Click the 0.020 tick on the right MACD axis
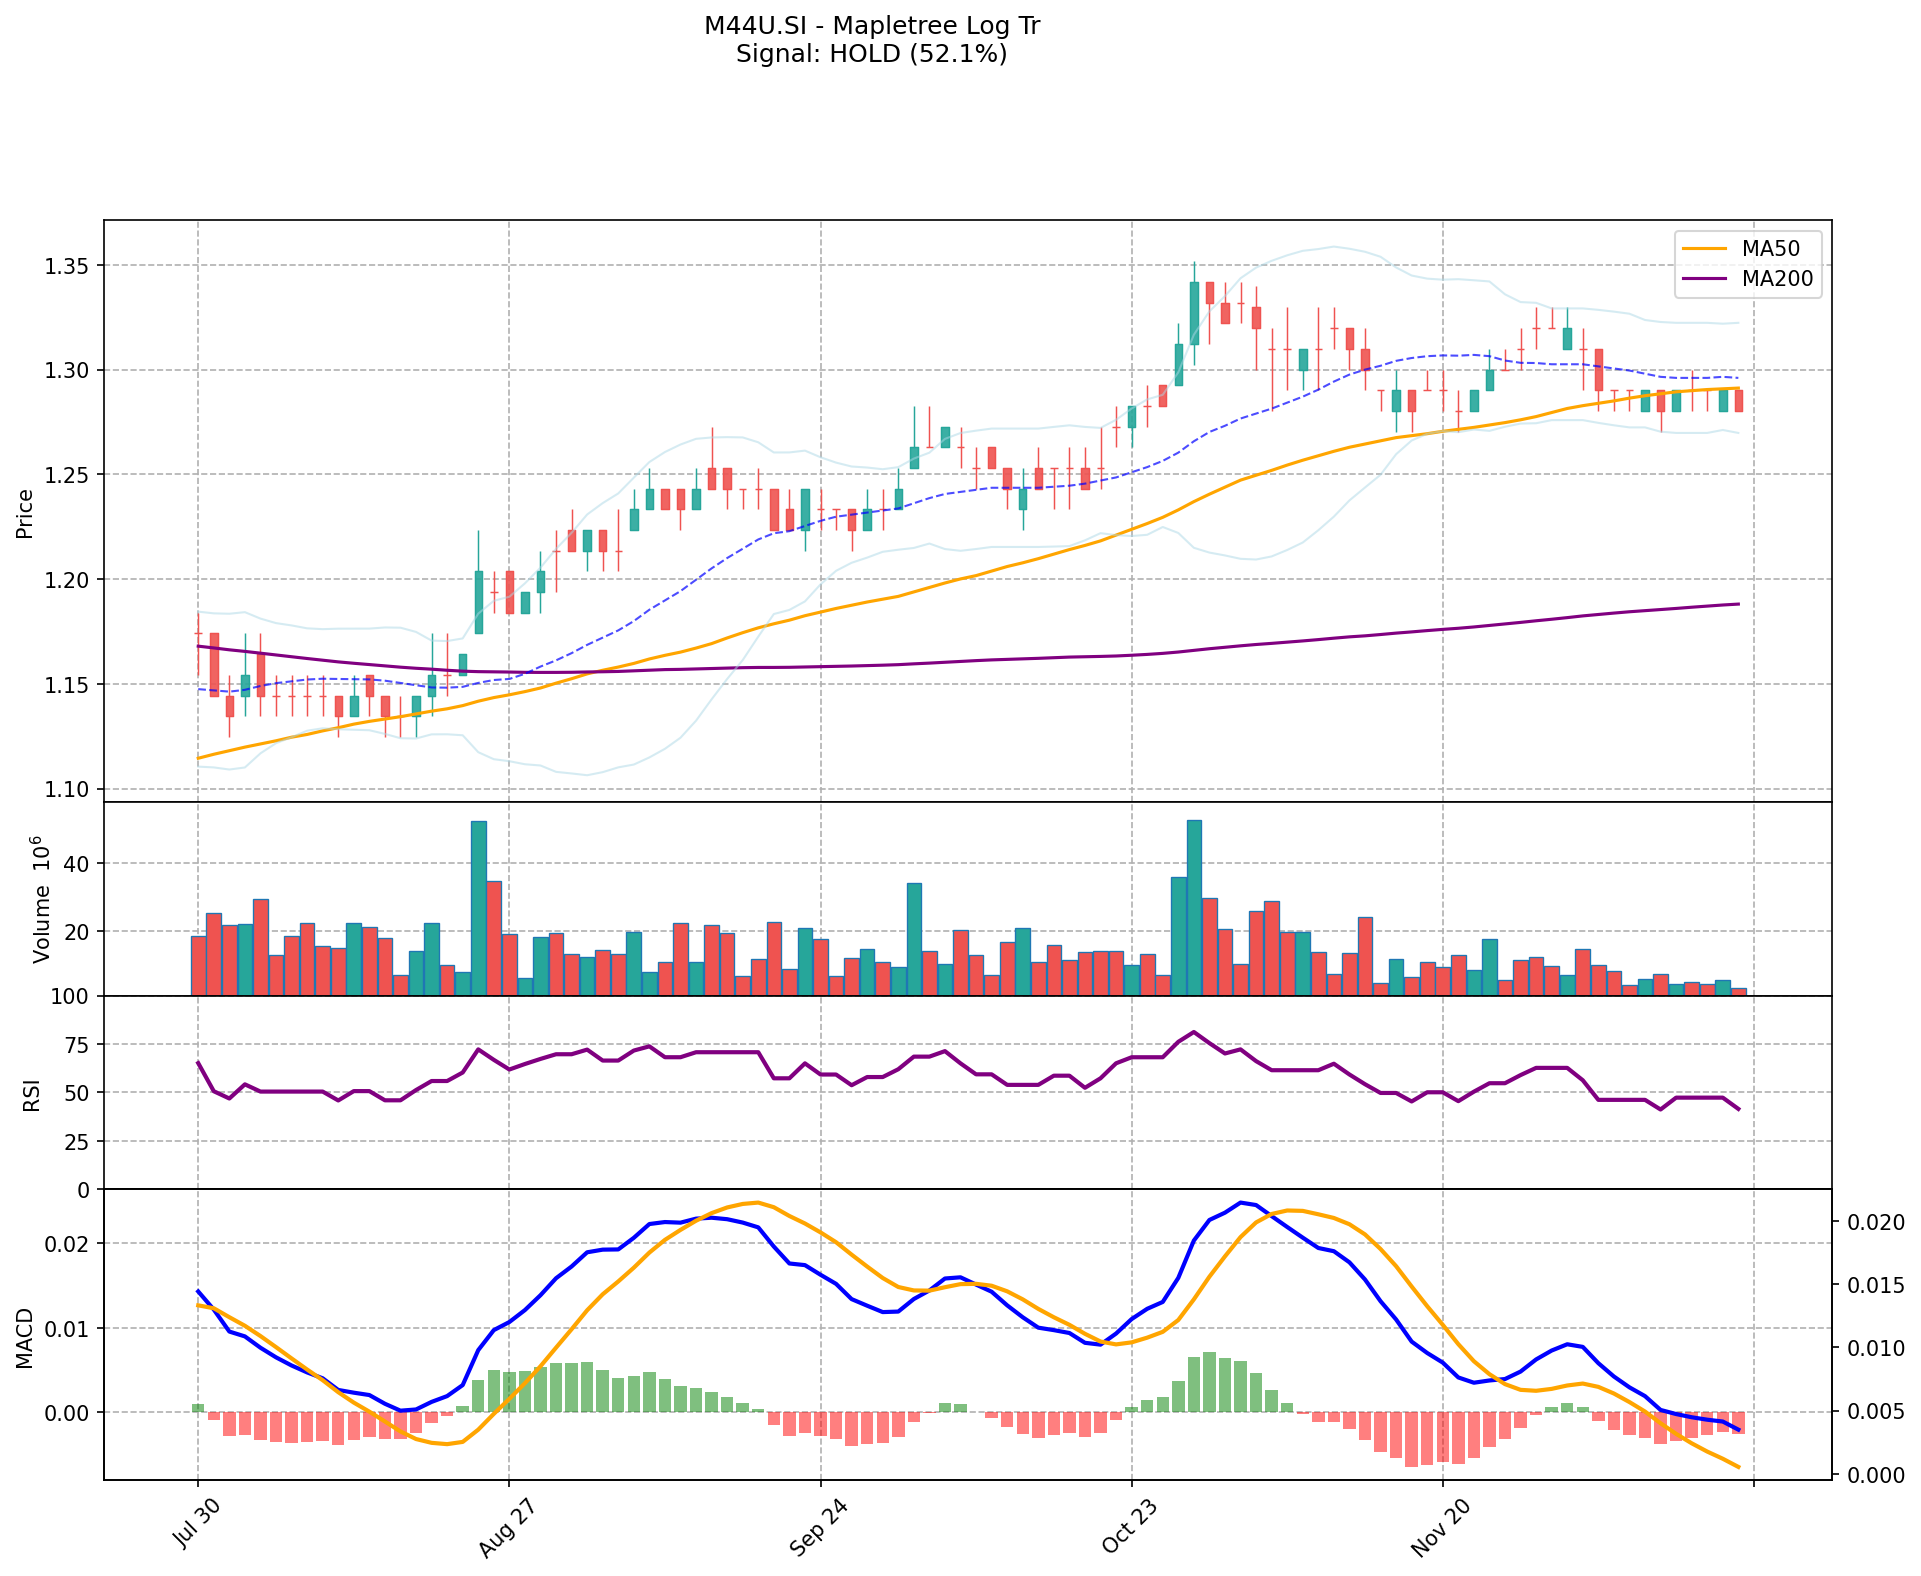 pyautogui.click(x=1874, y=1223)
